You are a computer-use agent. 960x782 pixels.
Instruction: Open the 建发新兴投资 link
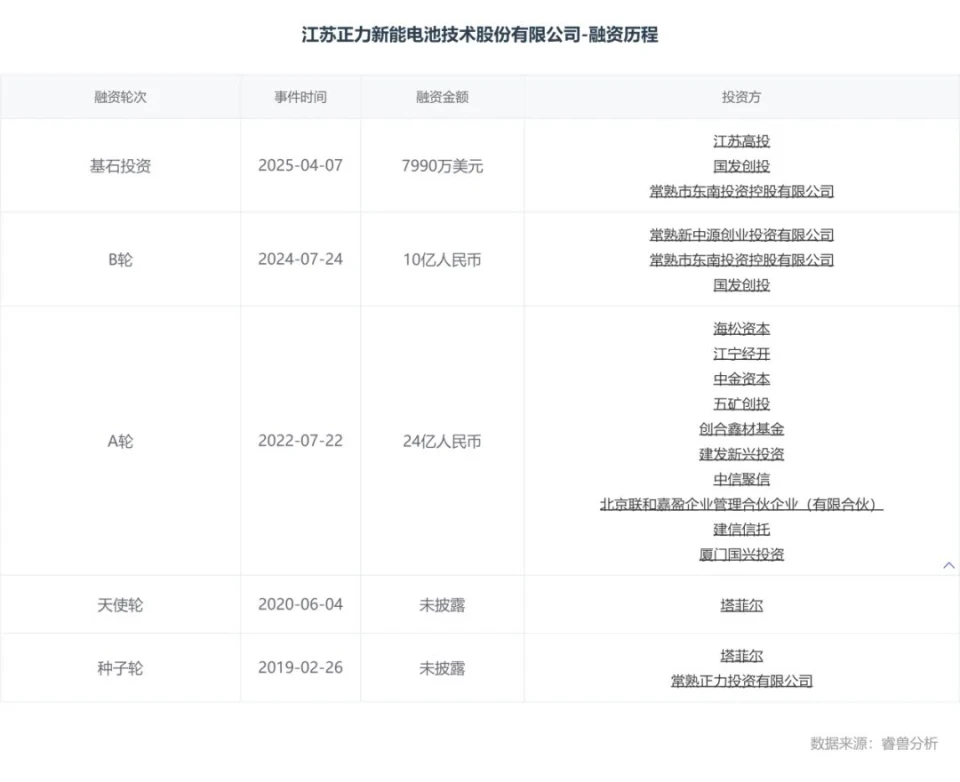[x=741, y=454]
